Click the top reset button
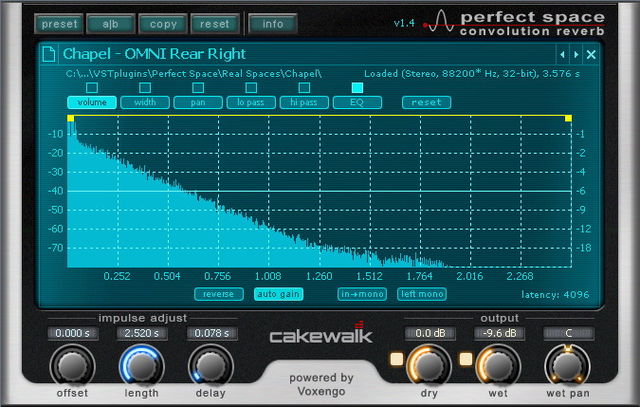 click(215, 24)
